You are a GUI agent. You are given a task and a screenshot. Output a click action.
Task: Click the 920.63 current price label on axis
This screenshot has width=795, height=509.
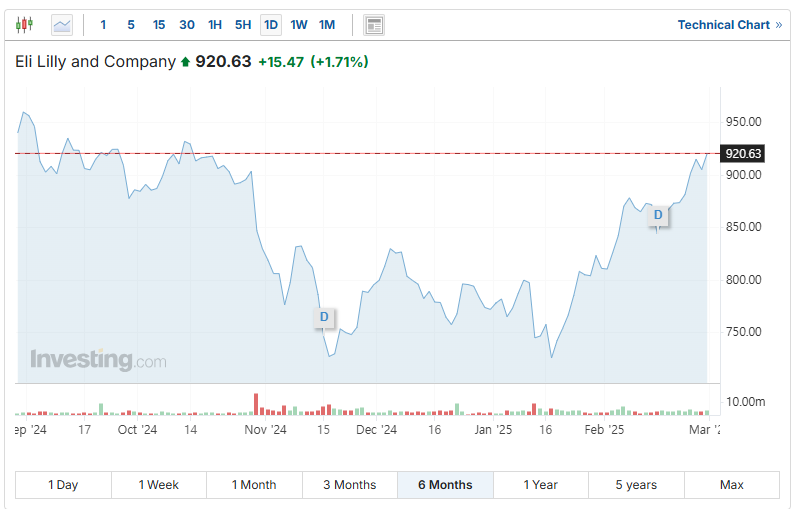coord(743,154)
